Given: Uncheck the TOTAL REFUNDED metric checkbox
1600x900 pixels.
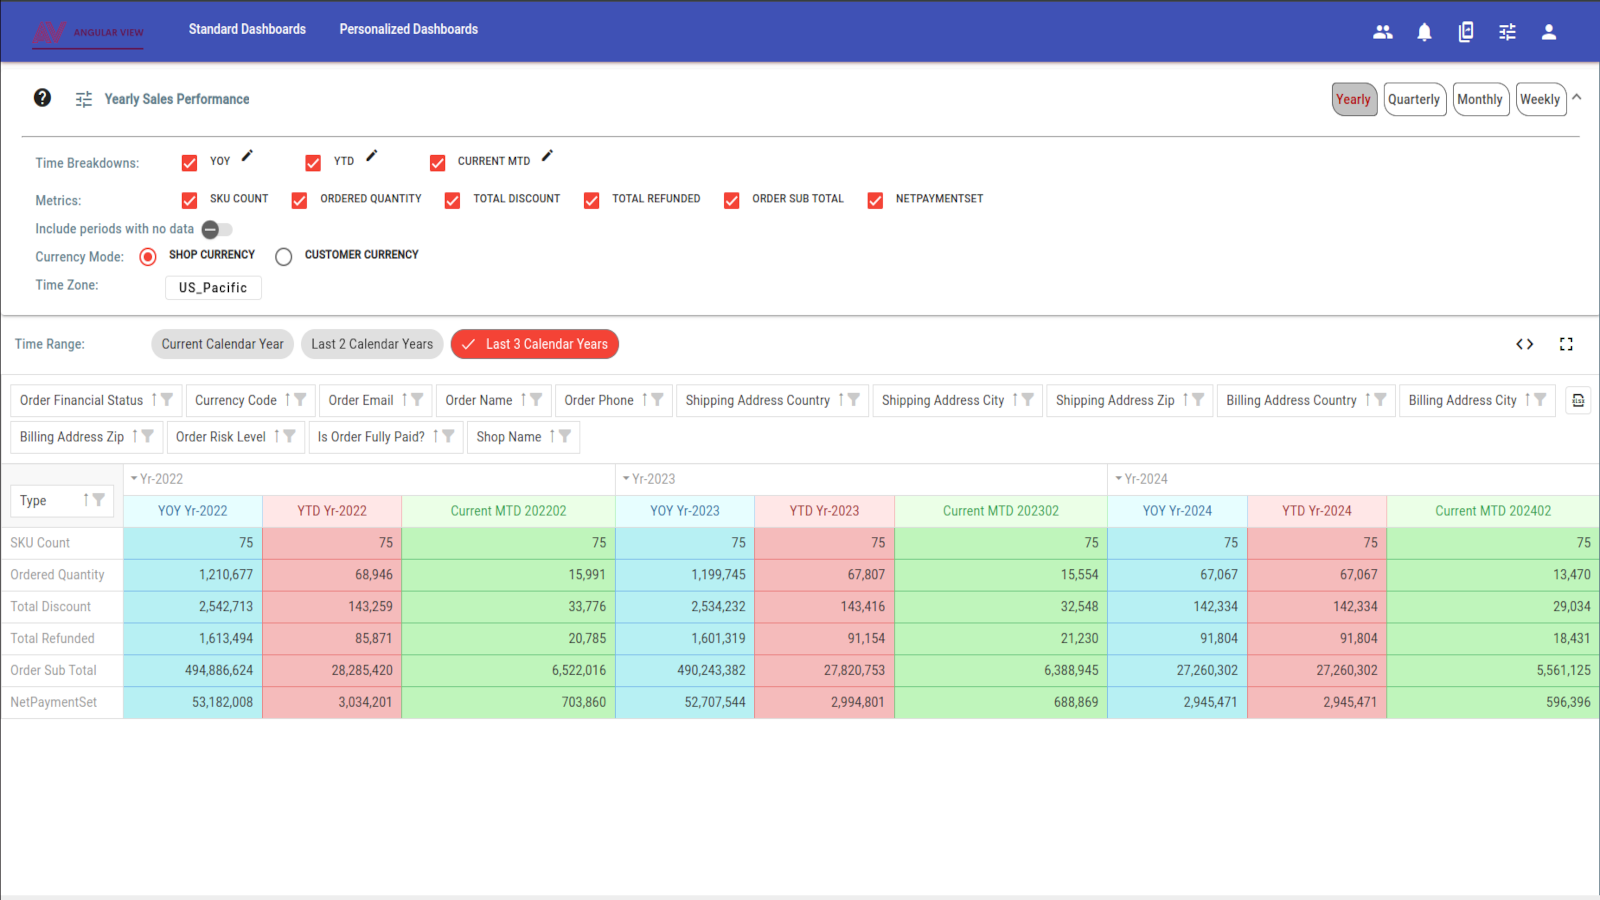Looking at the screenshot, I should tap(592, 200).
